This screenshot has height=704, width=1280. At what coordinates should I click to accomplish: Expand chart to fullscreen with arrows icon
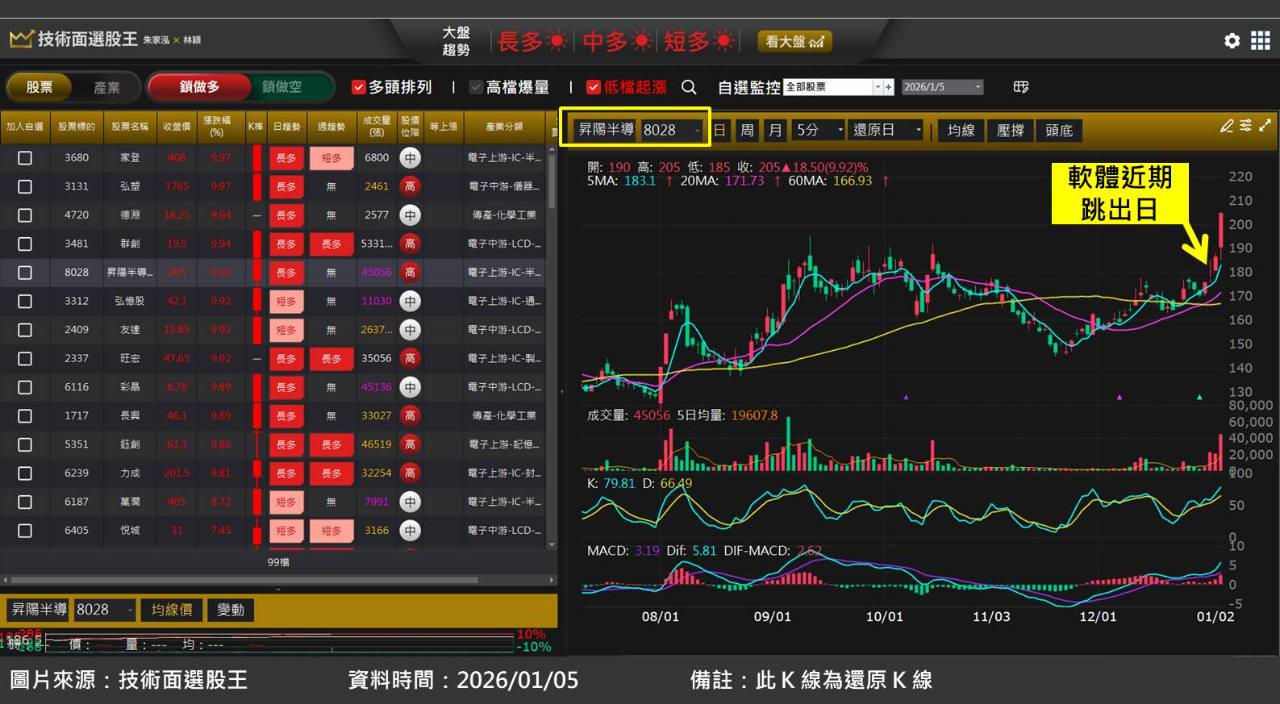click(x=1265, y=126)
